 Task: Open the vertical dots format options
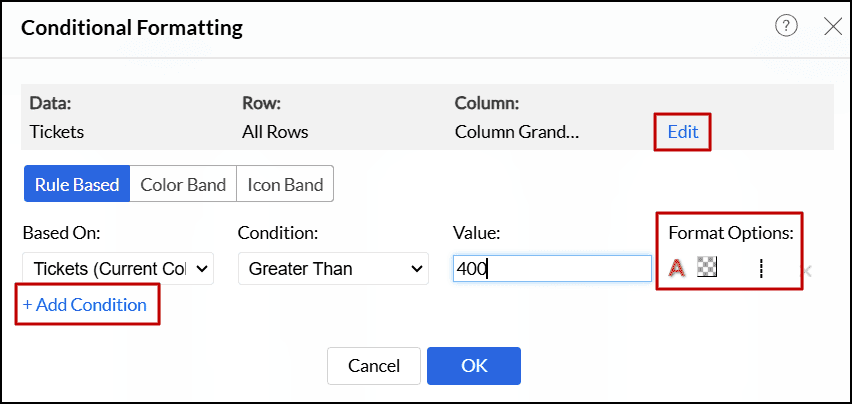click(760, 268)
